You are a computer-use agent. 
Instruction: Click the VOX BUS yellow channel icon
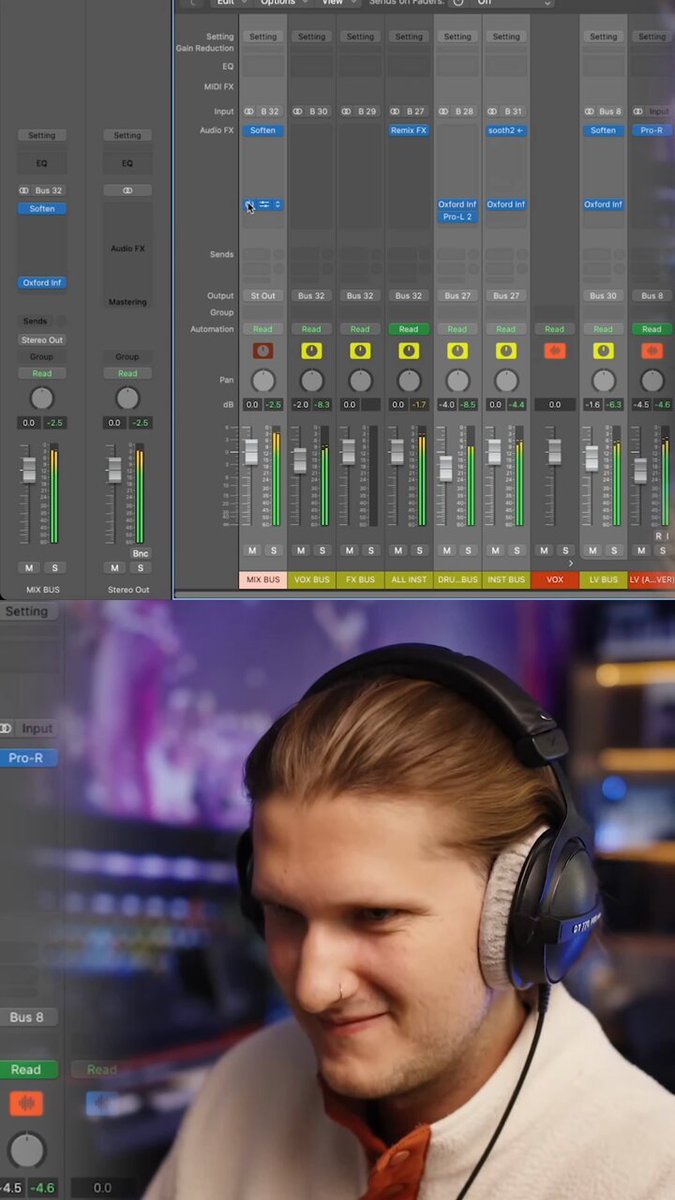(x=312, y=351)
